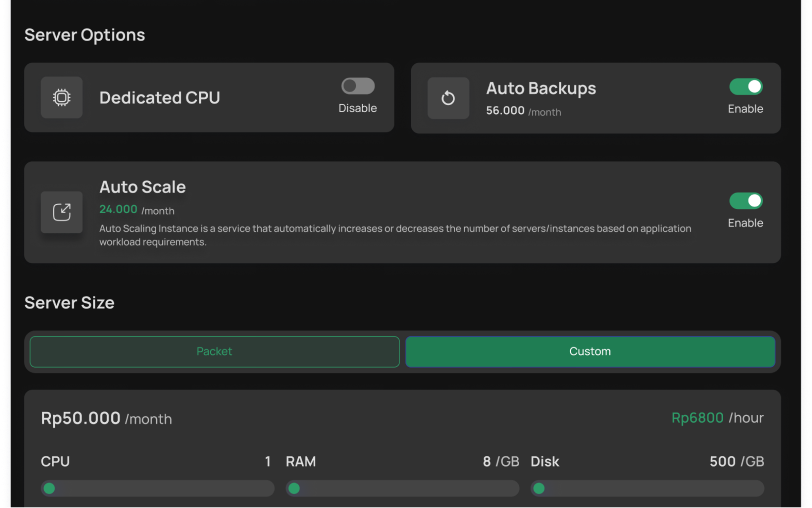The height and width of the screenshot is (508, 812).
Task: Click the Auto Scale expand-arrow icon
Action: [62, 212]
